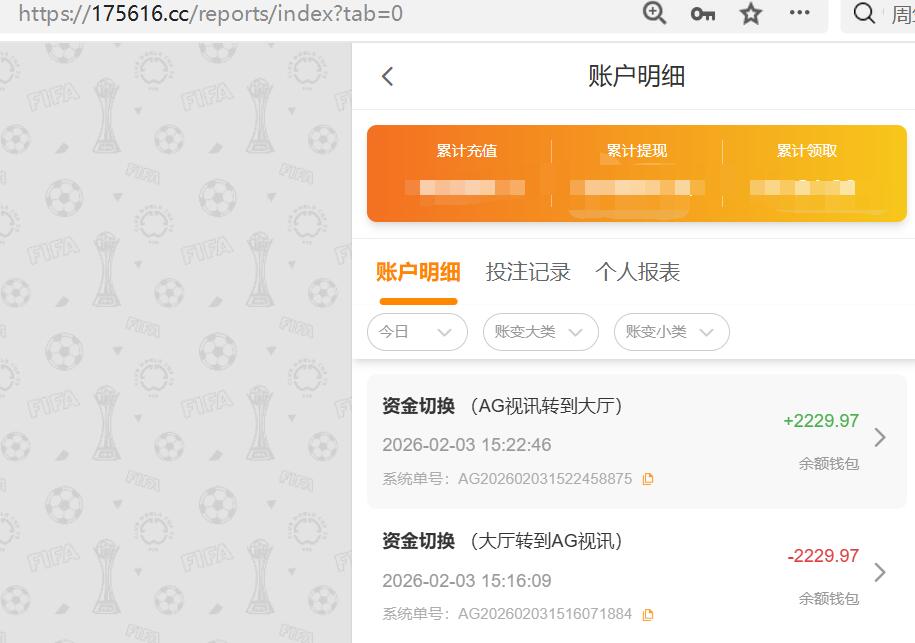
Task: Open details of the -2229.97 transaction chevron
Action: pos(879,572)
